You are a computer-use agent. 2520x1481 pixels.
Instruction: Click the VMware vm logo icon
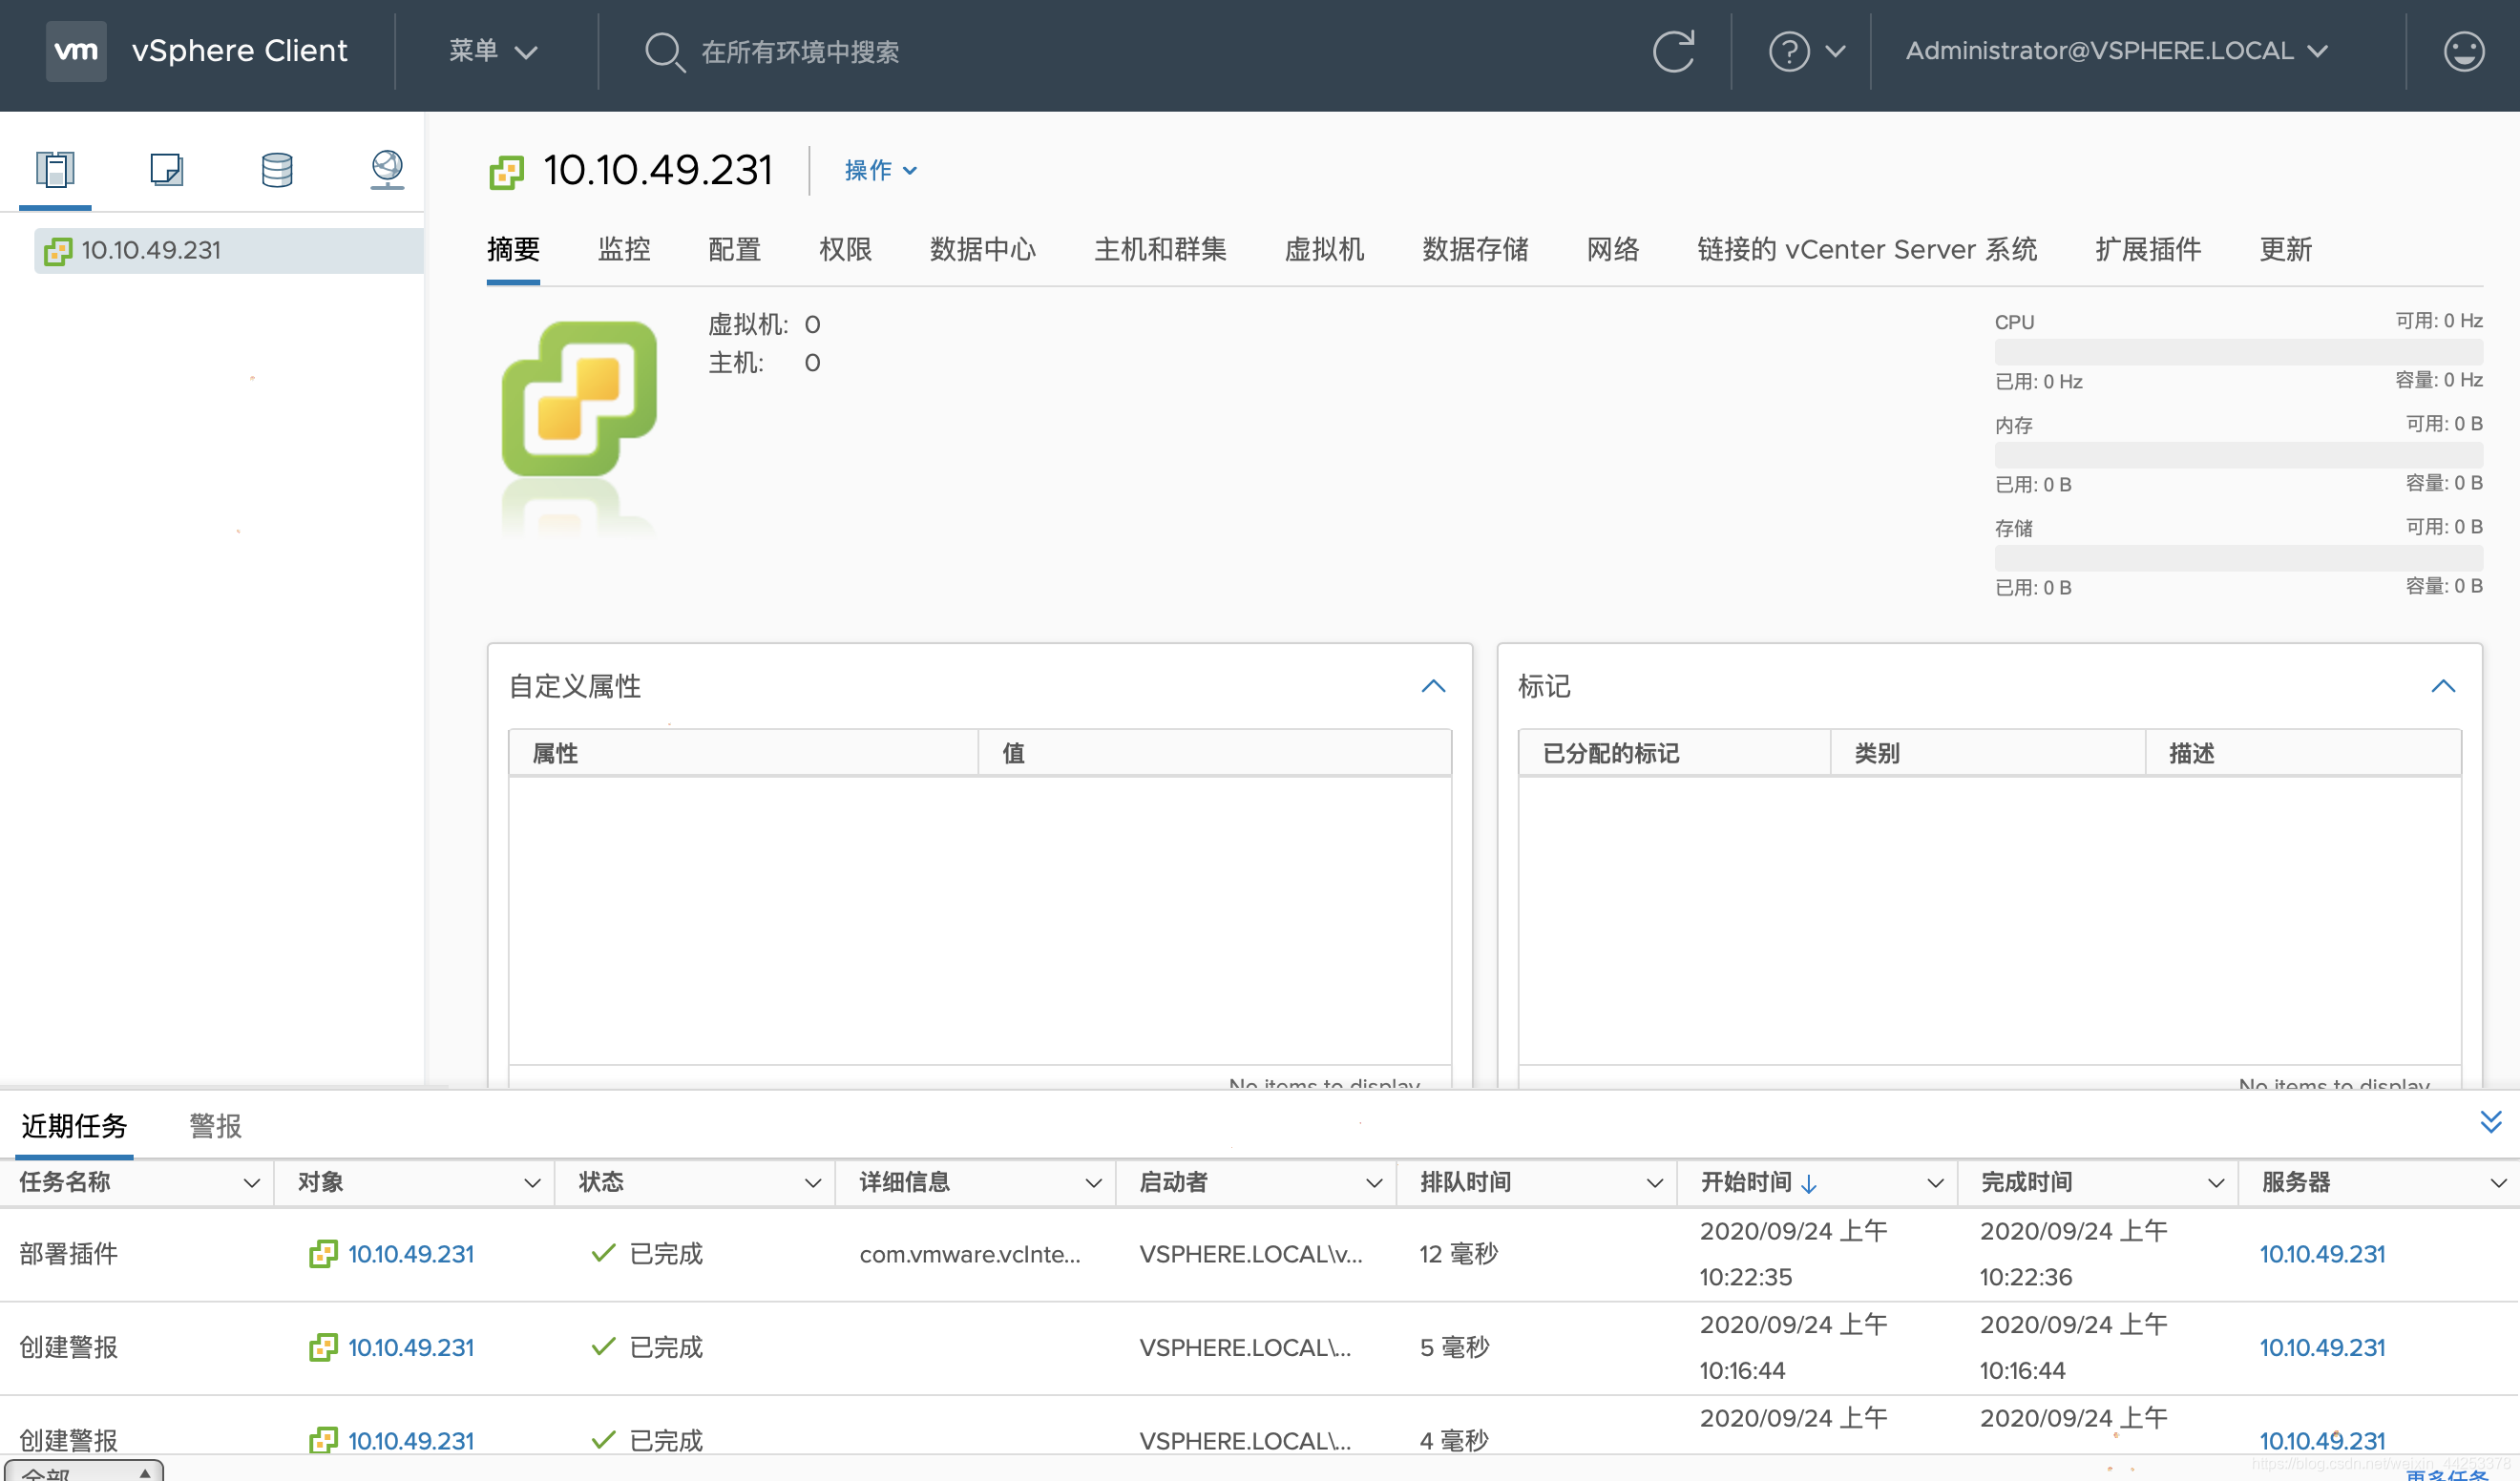(76, 51)
